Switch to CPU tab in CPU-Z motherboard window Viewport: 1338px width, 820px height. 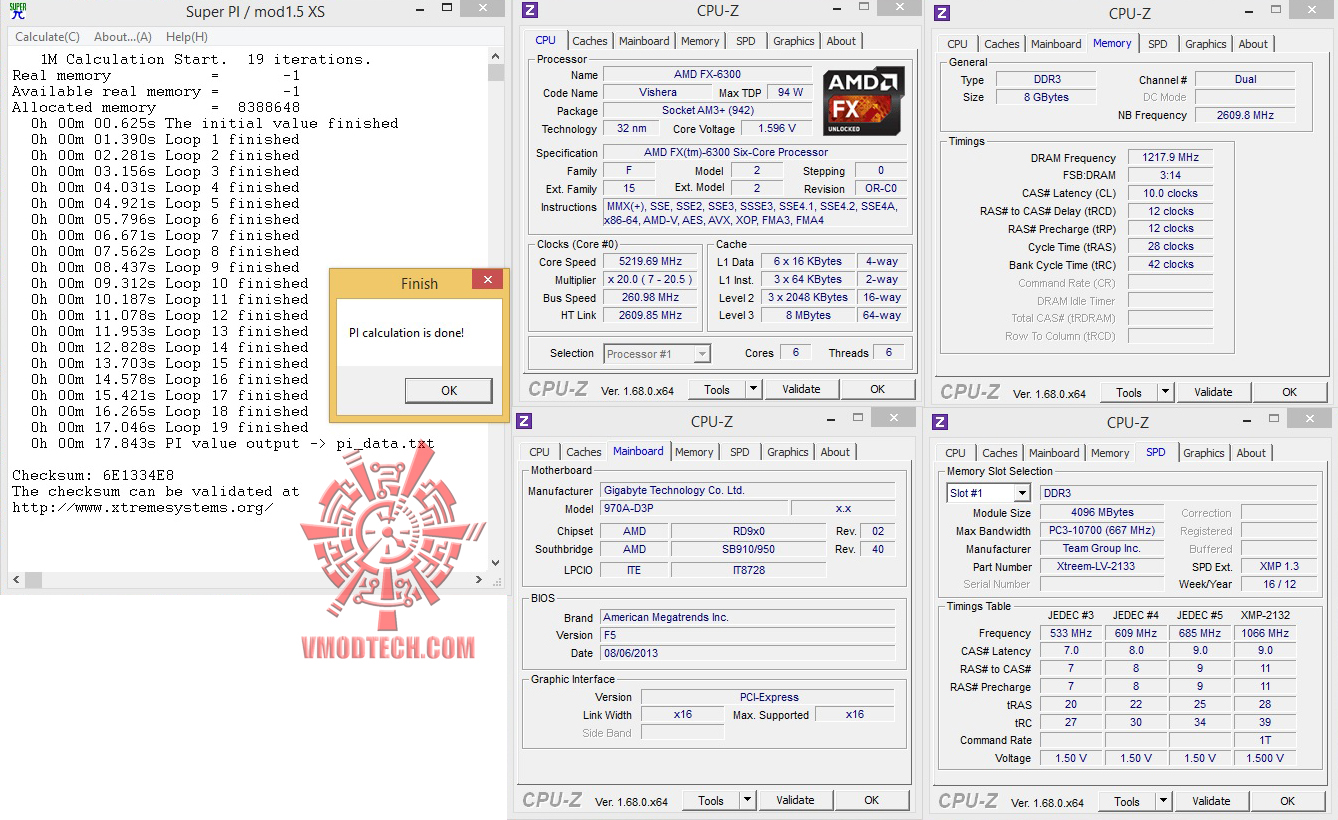[540, 452]
